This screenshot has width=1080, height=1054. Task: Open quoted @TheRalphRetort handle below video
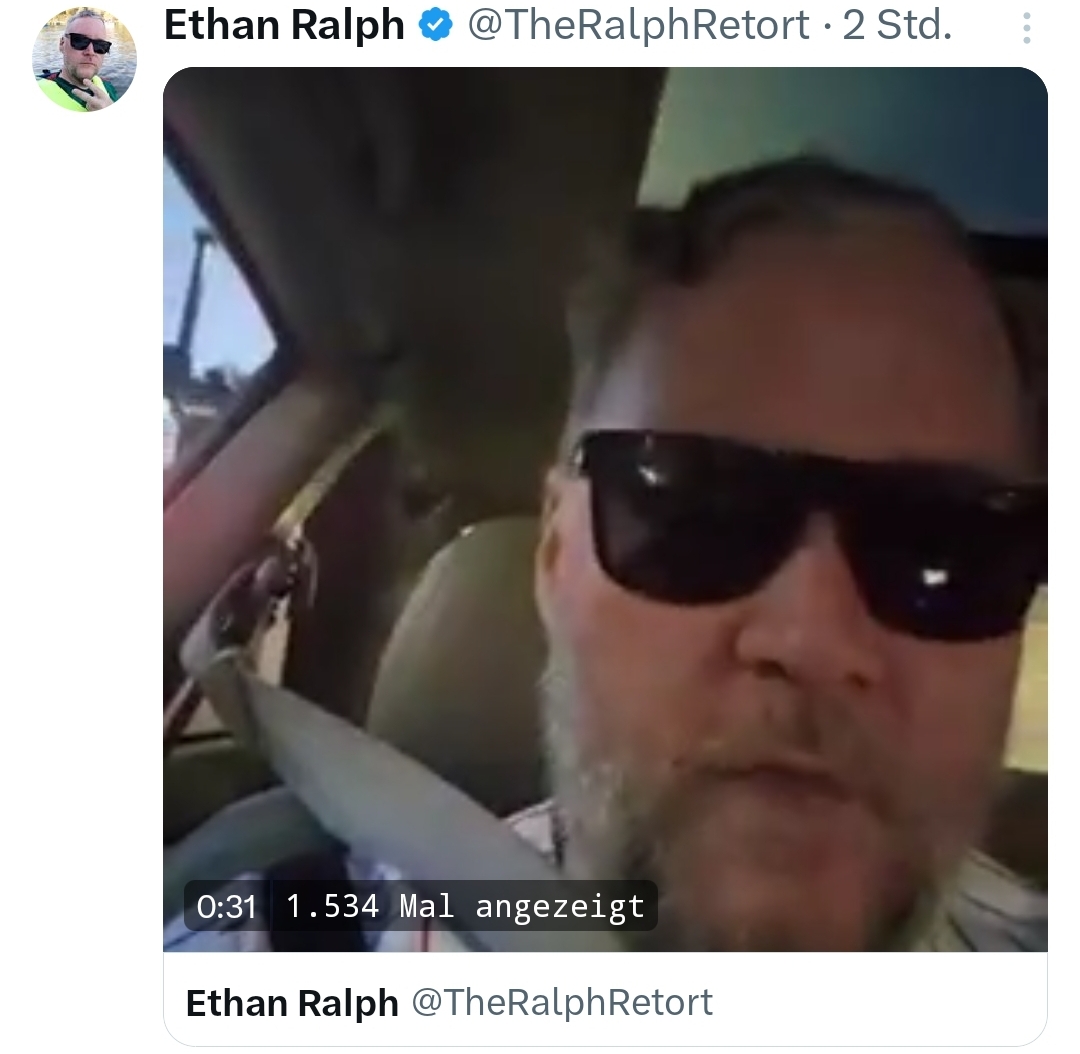562,1002
